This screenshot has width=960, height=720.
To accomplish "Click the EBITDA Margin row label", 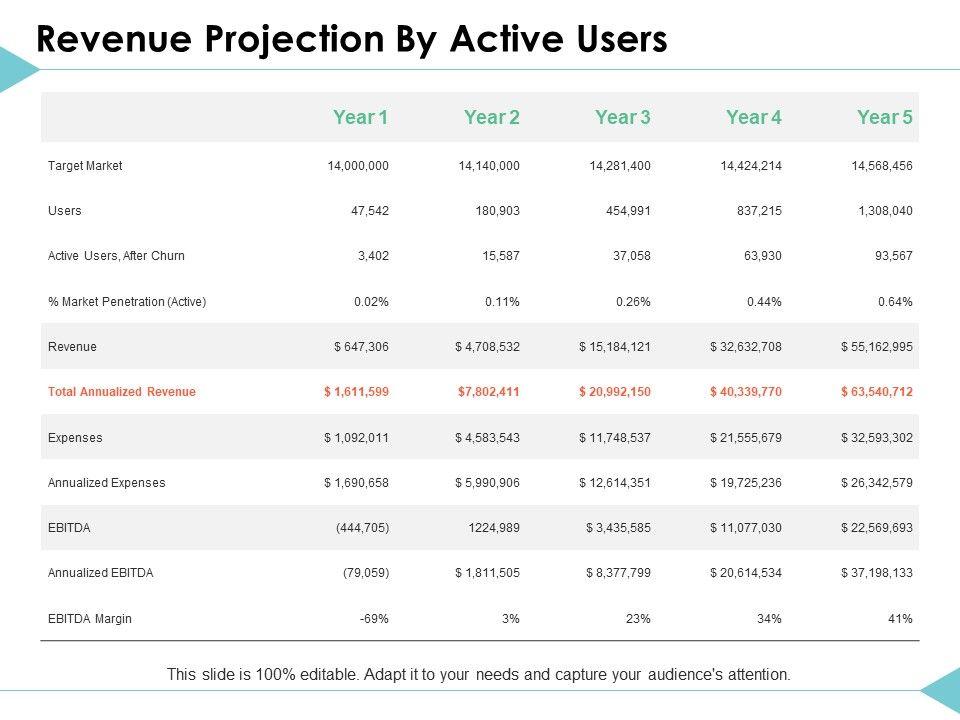I will tap(90, 619).
